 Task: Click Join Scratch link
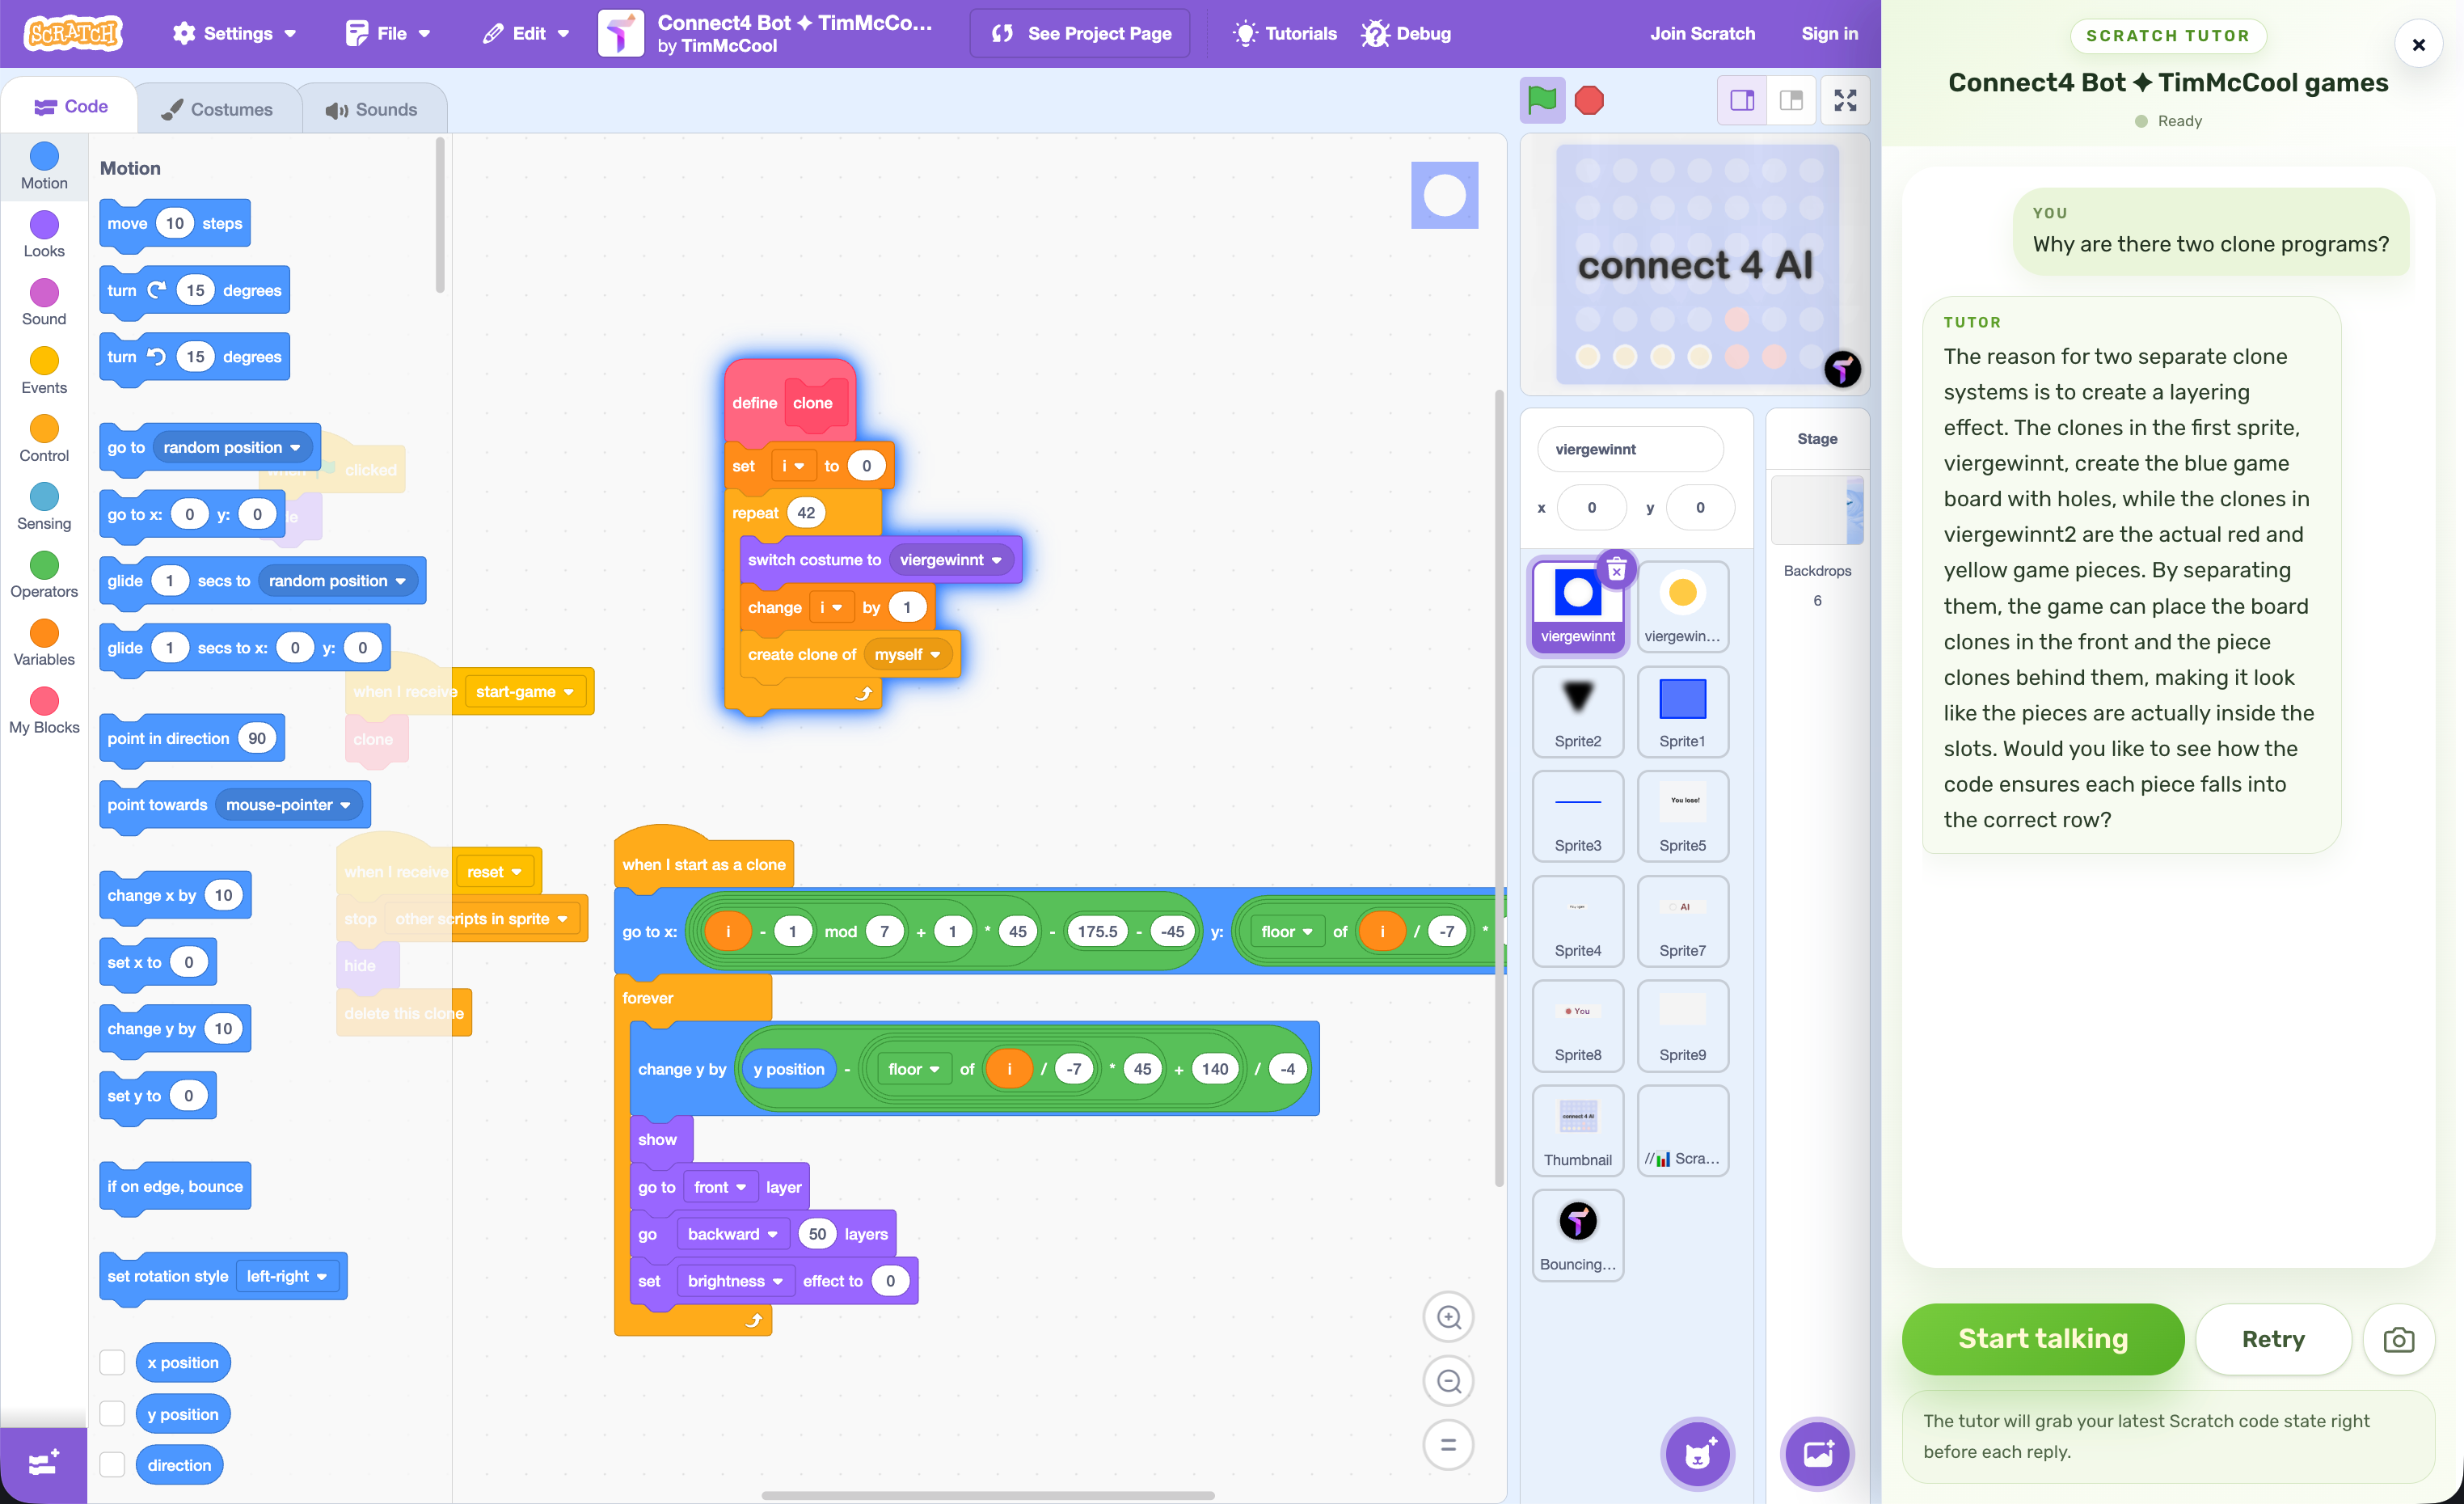(x=1702, y=33)
